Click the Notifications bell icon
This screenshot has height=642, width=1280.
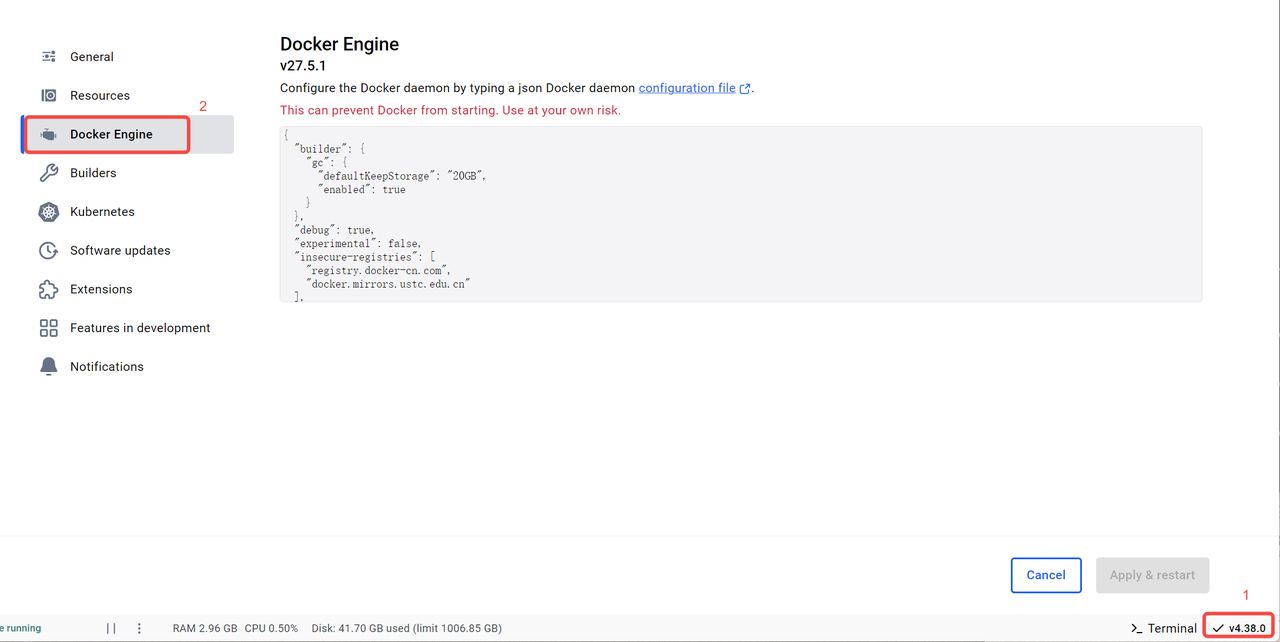click(48, 367)
